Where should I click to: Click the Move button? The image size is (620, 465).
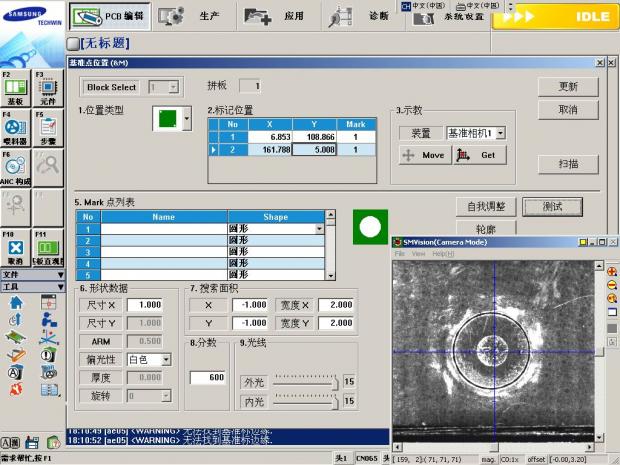424,155
